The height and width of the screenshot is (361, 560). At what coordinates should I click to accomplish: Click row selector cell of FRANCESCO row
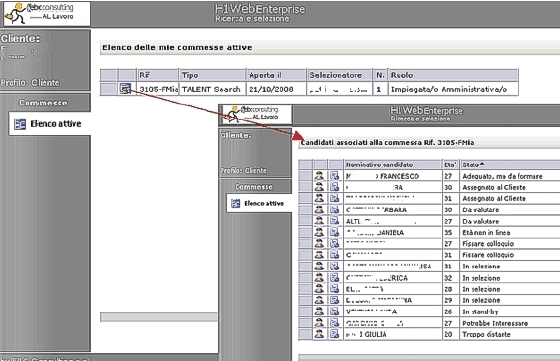tap(305, 176)
